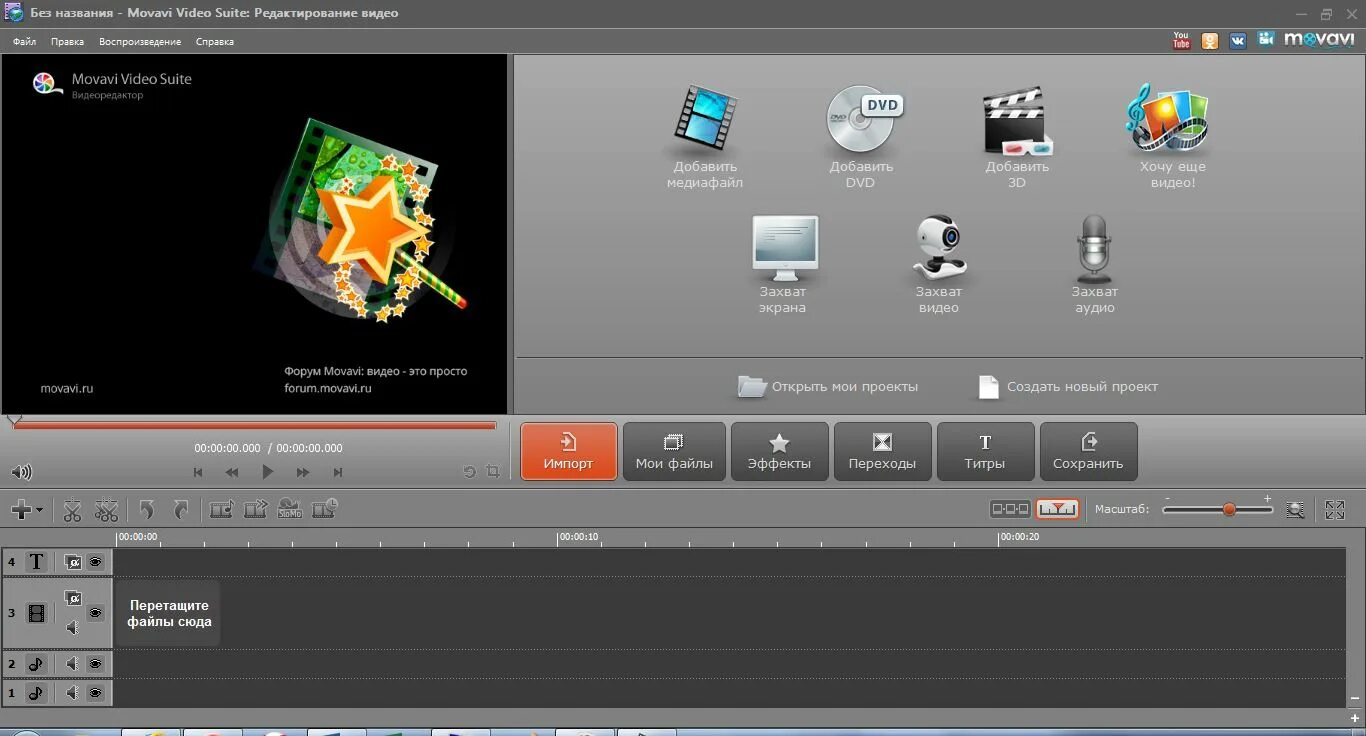Image resolution: width=1366 pixels, height=736 pixels.
Task: Click the film-with-music-note toolbar icon
Action: [221, 510]
